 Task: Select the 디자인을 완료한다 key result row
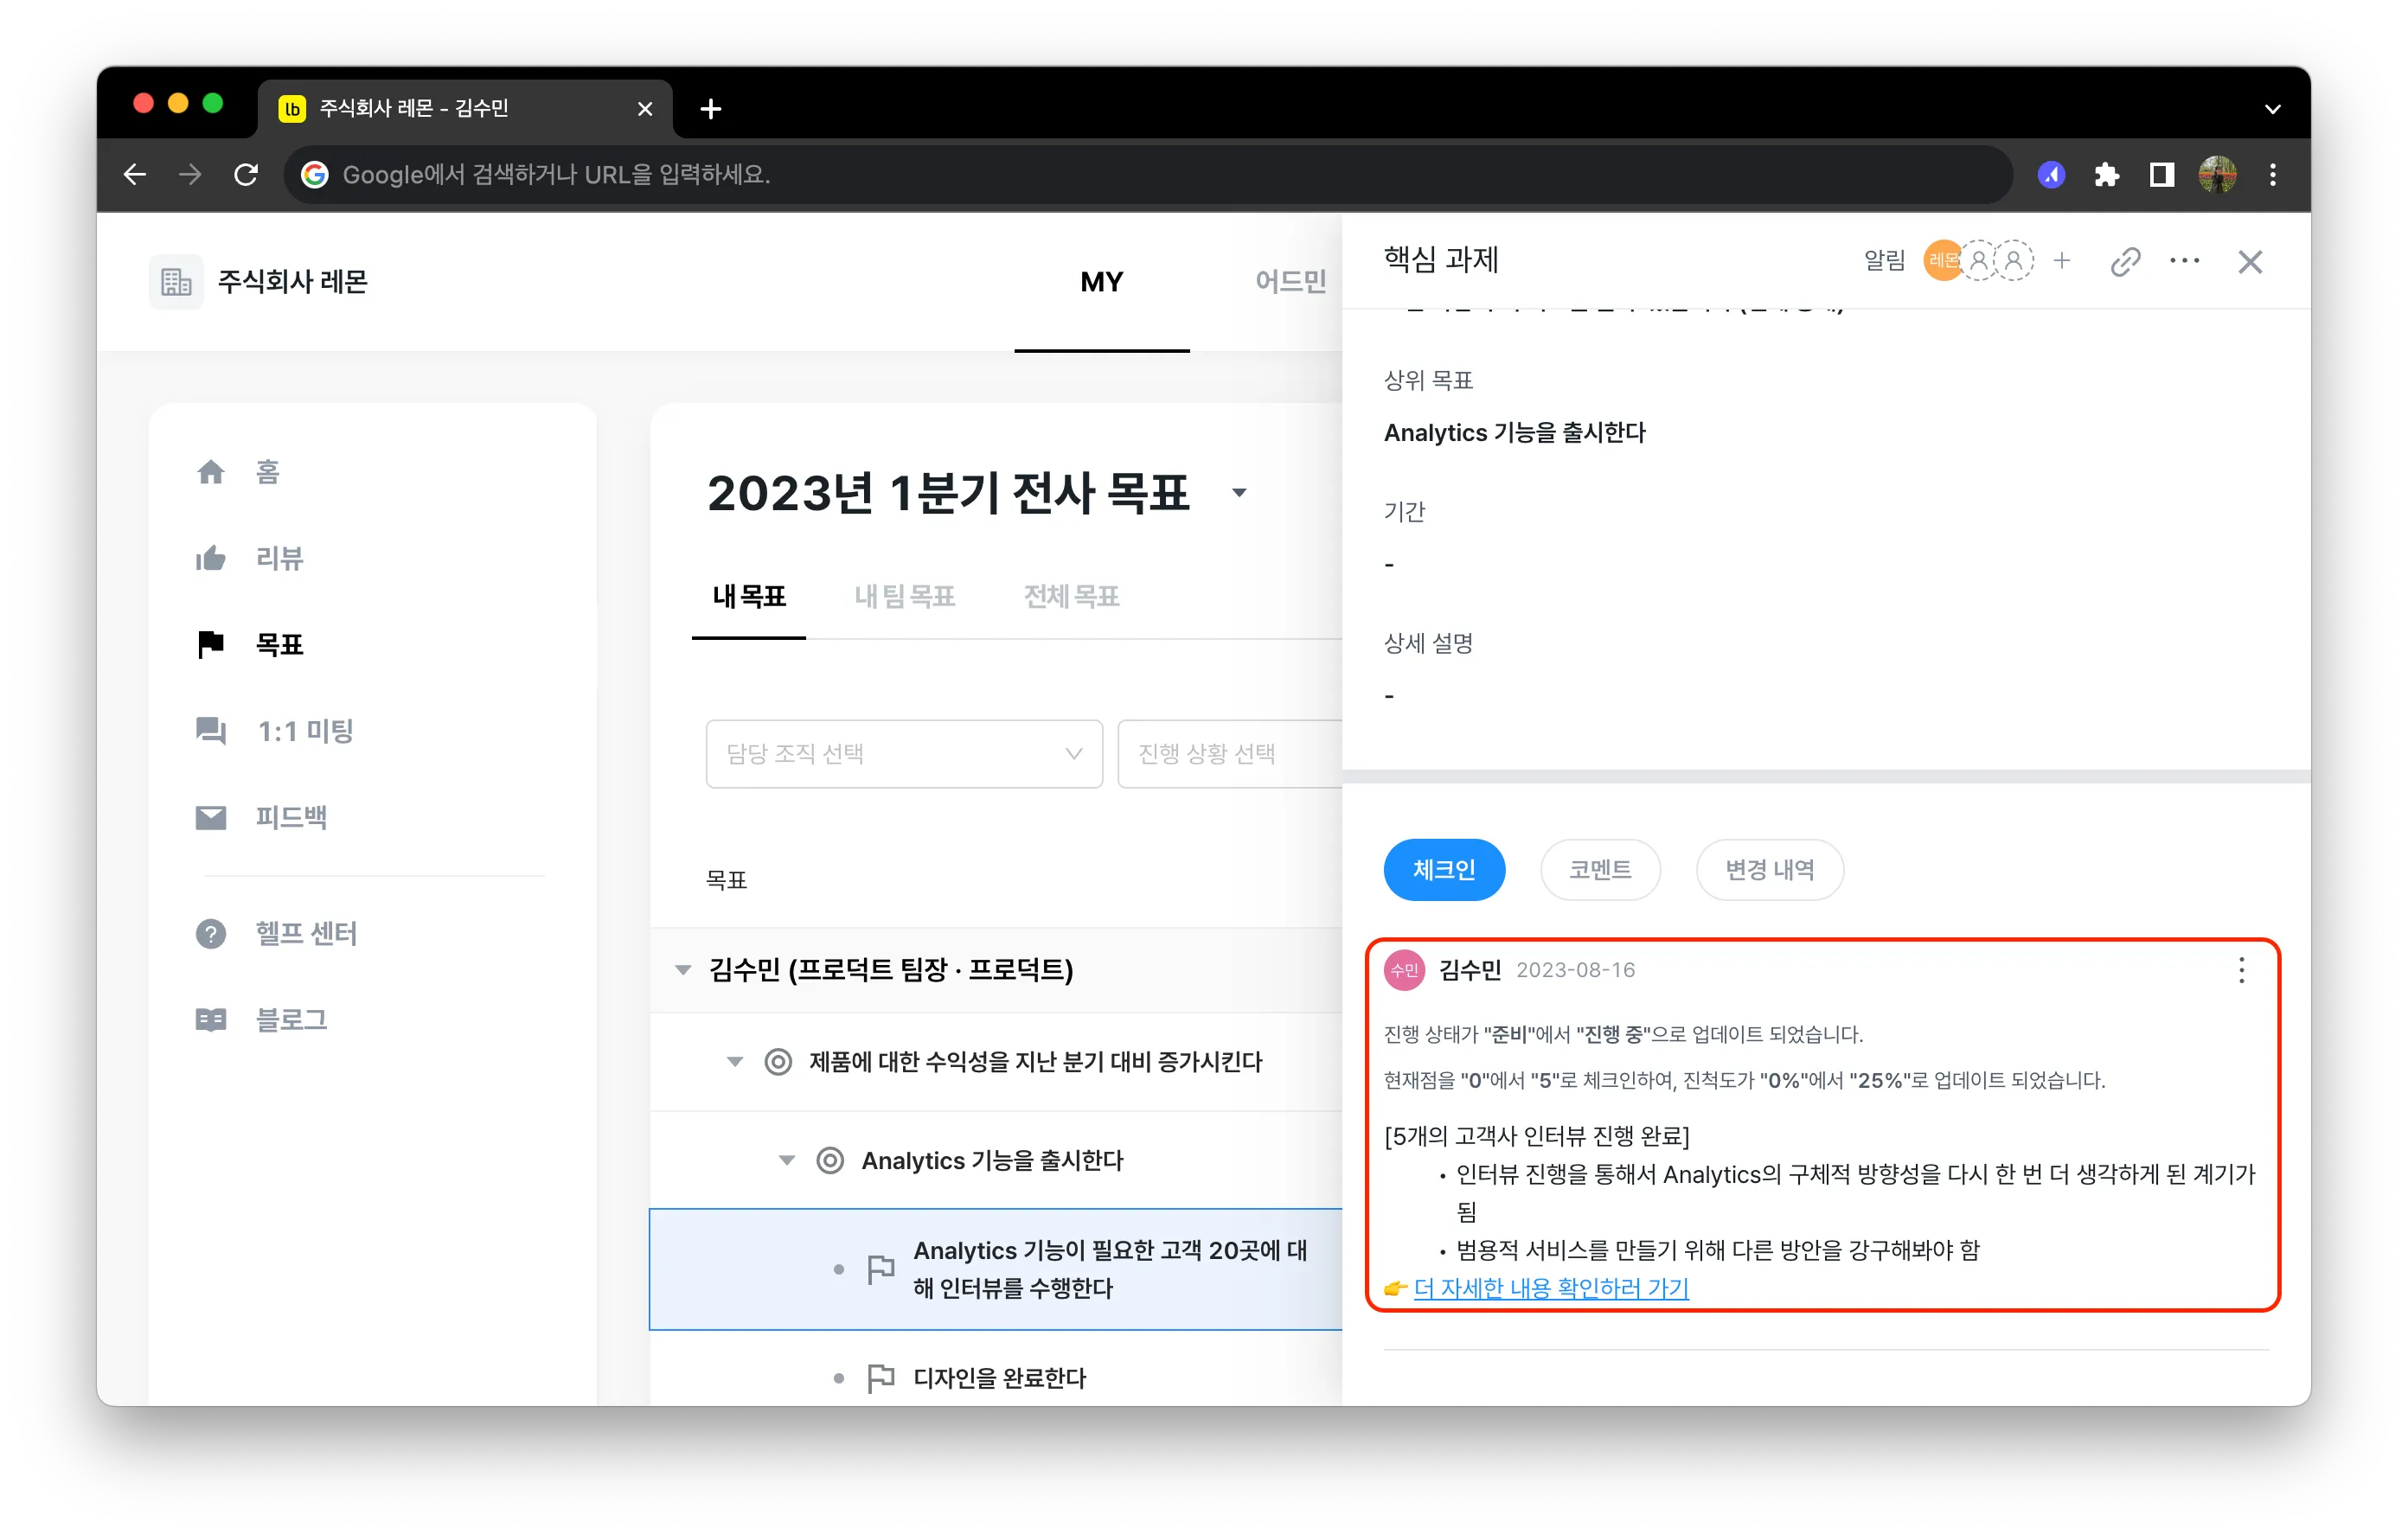point(996,1378)
